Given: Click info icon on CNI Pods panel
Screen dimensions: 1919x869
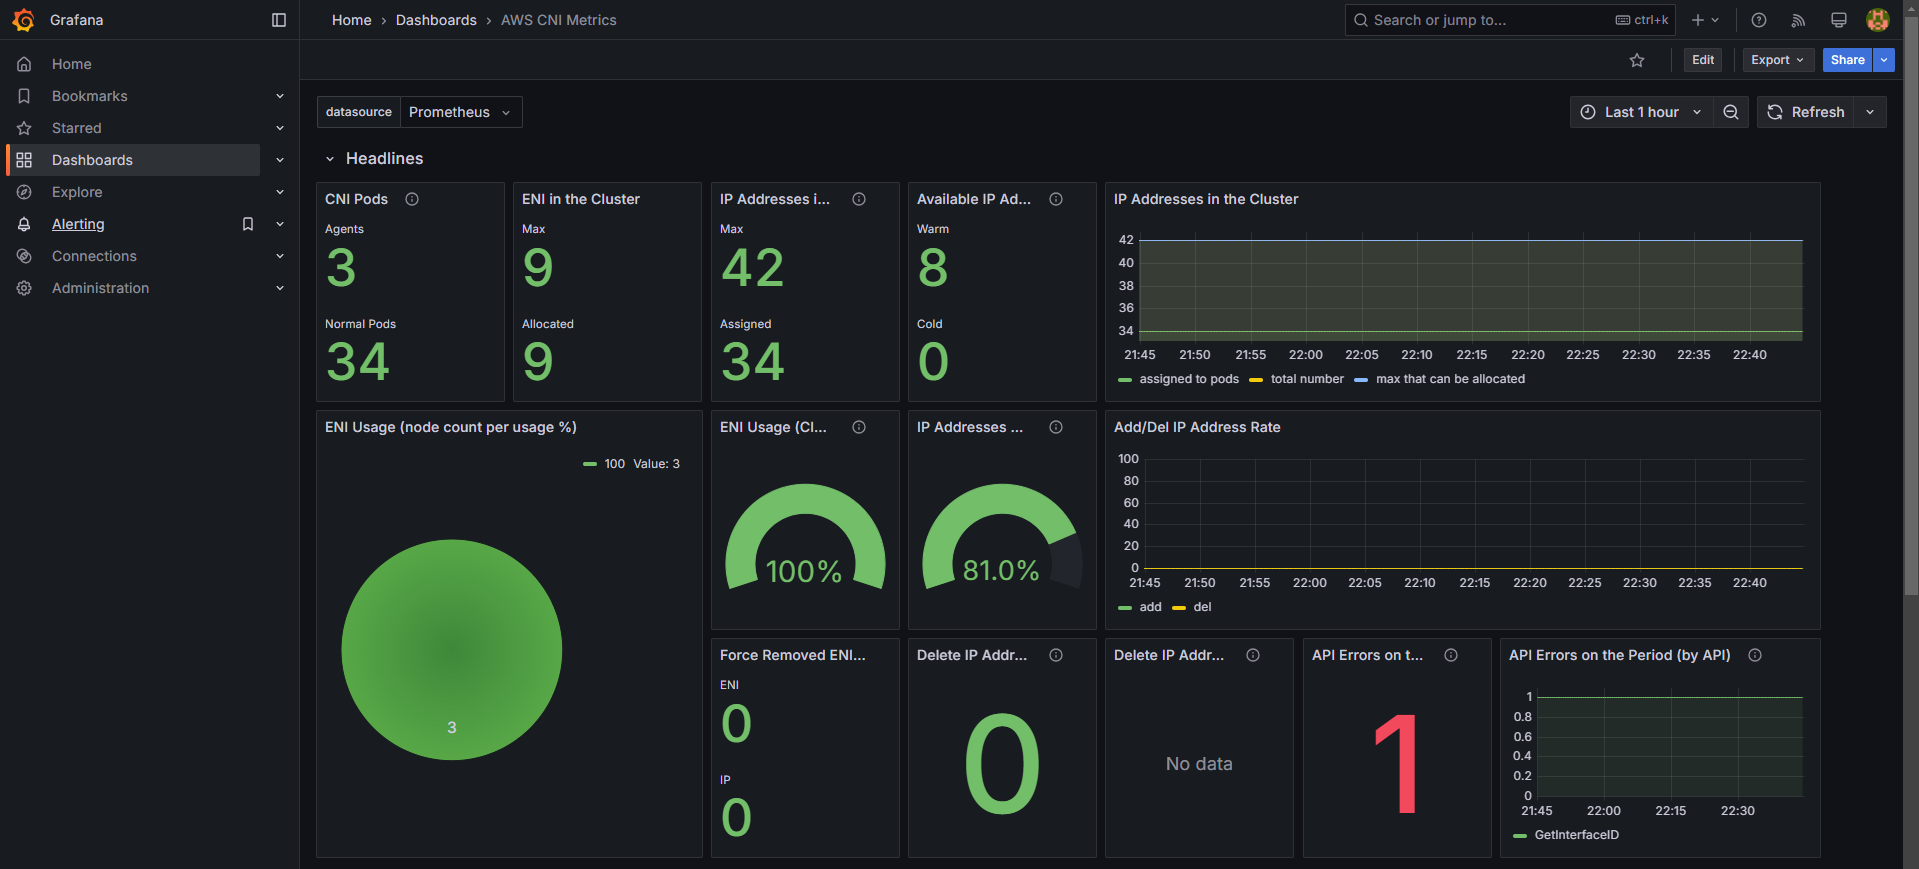Looking at the screenshot, I should 412,199.
